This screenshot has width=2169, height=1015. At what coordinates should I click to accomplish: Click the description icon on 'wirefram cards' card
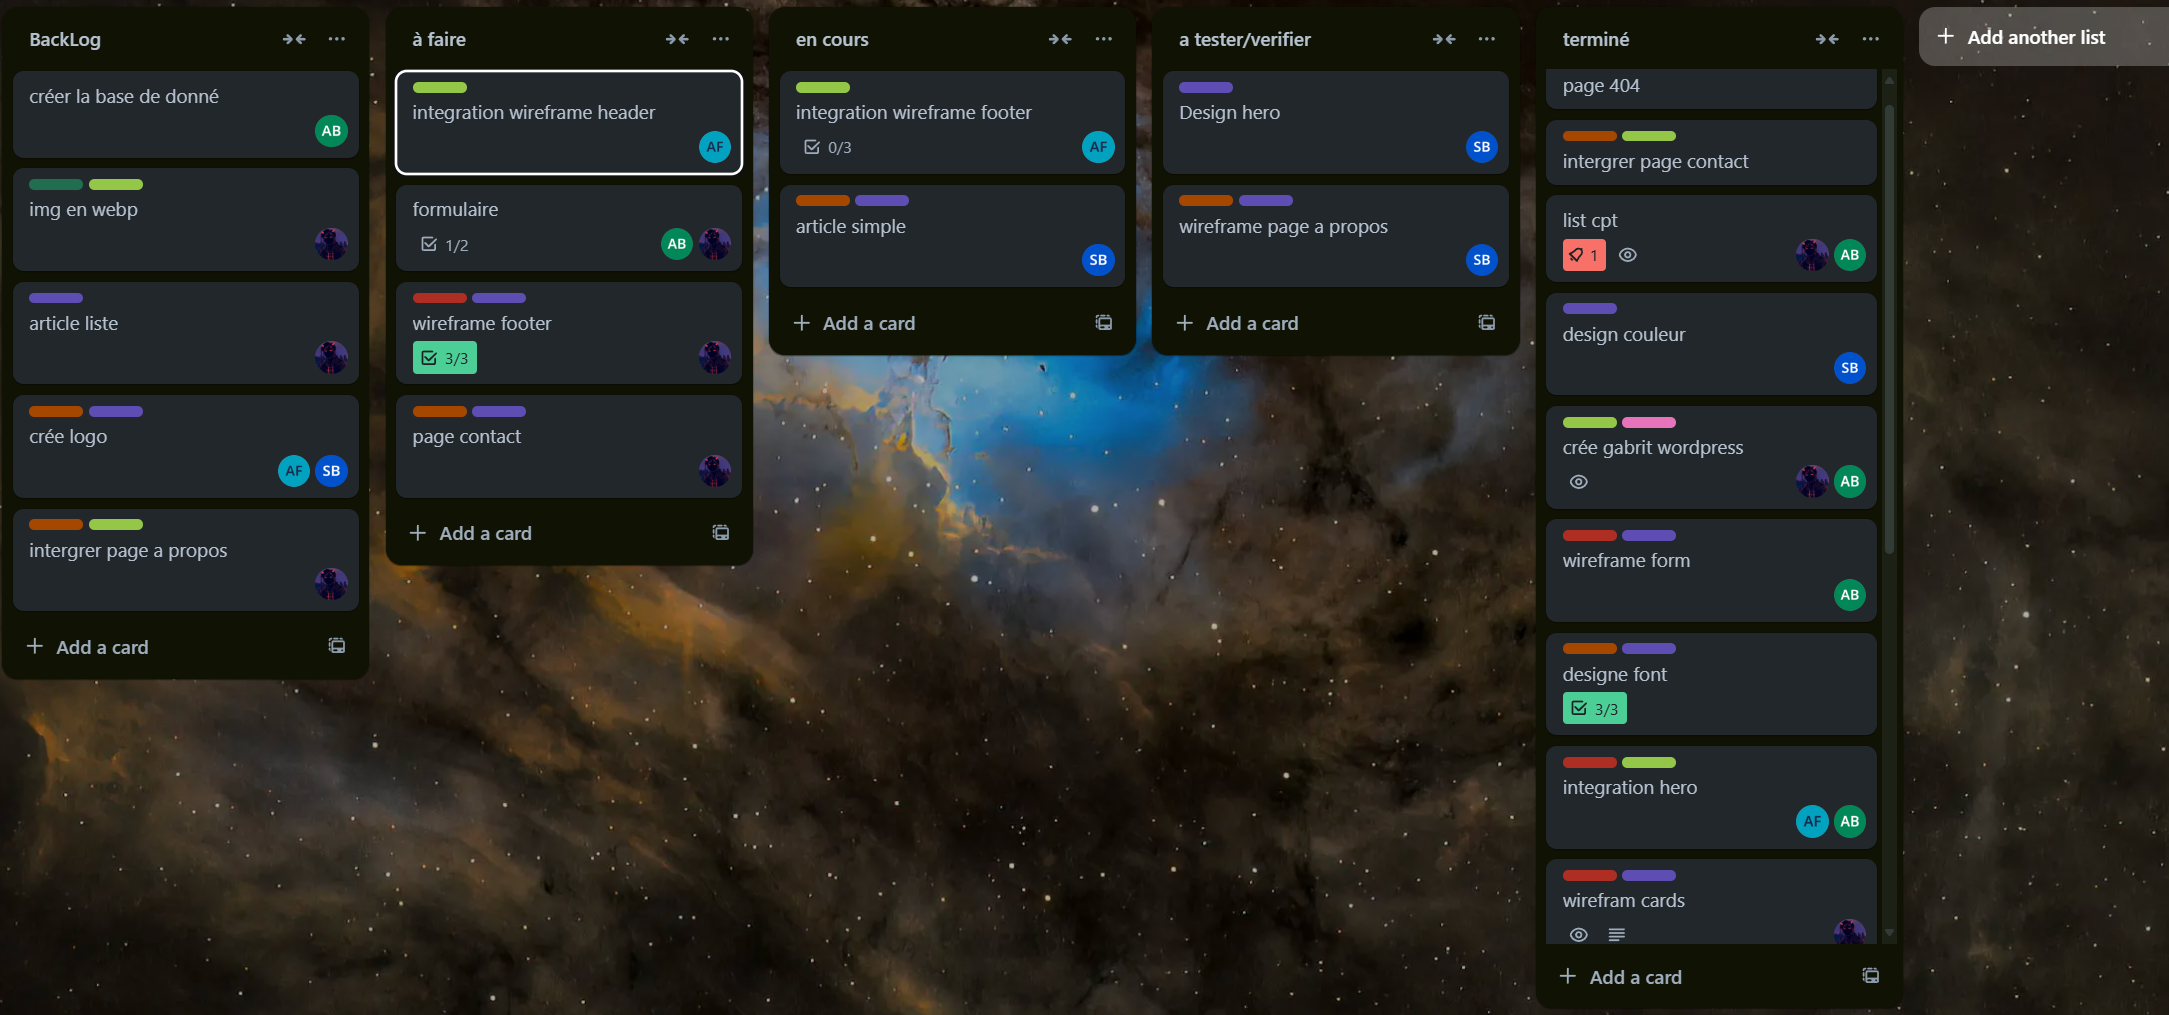1616,934
